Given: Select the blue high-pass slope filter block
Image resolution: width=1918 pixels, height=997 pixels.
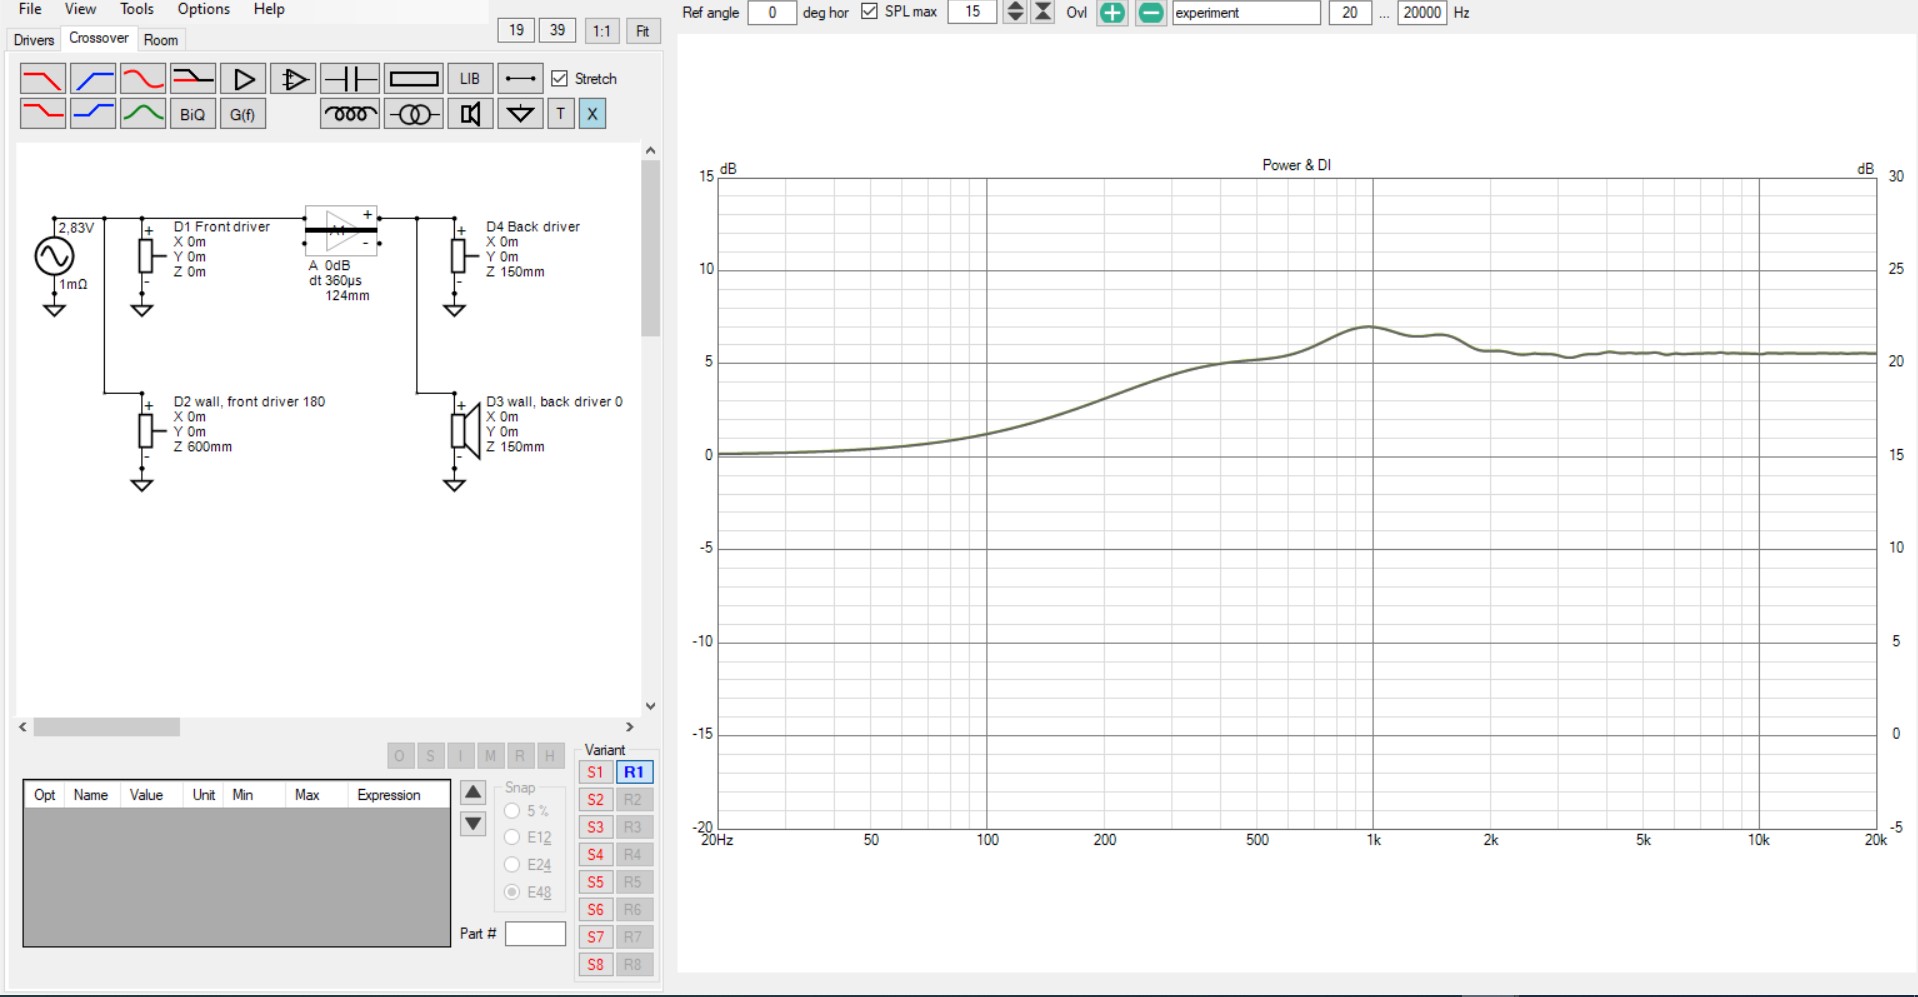Looking at the screenshot, I should coord(93,78).
